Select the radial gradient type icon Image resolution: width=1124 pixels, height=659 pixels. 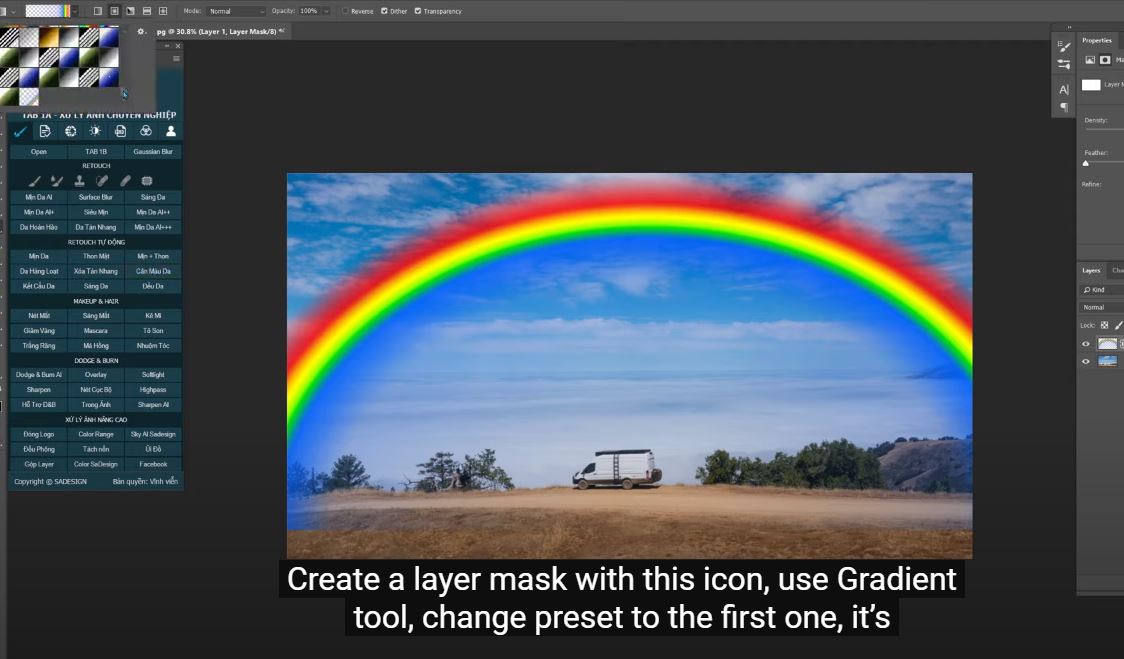[114, 11]
